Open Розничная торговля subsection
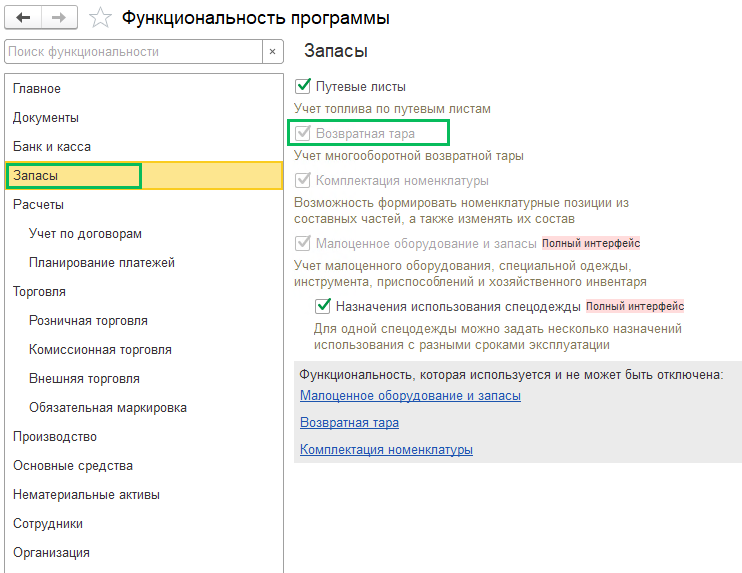 coord(144,320)
